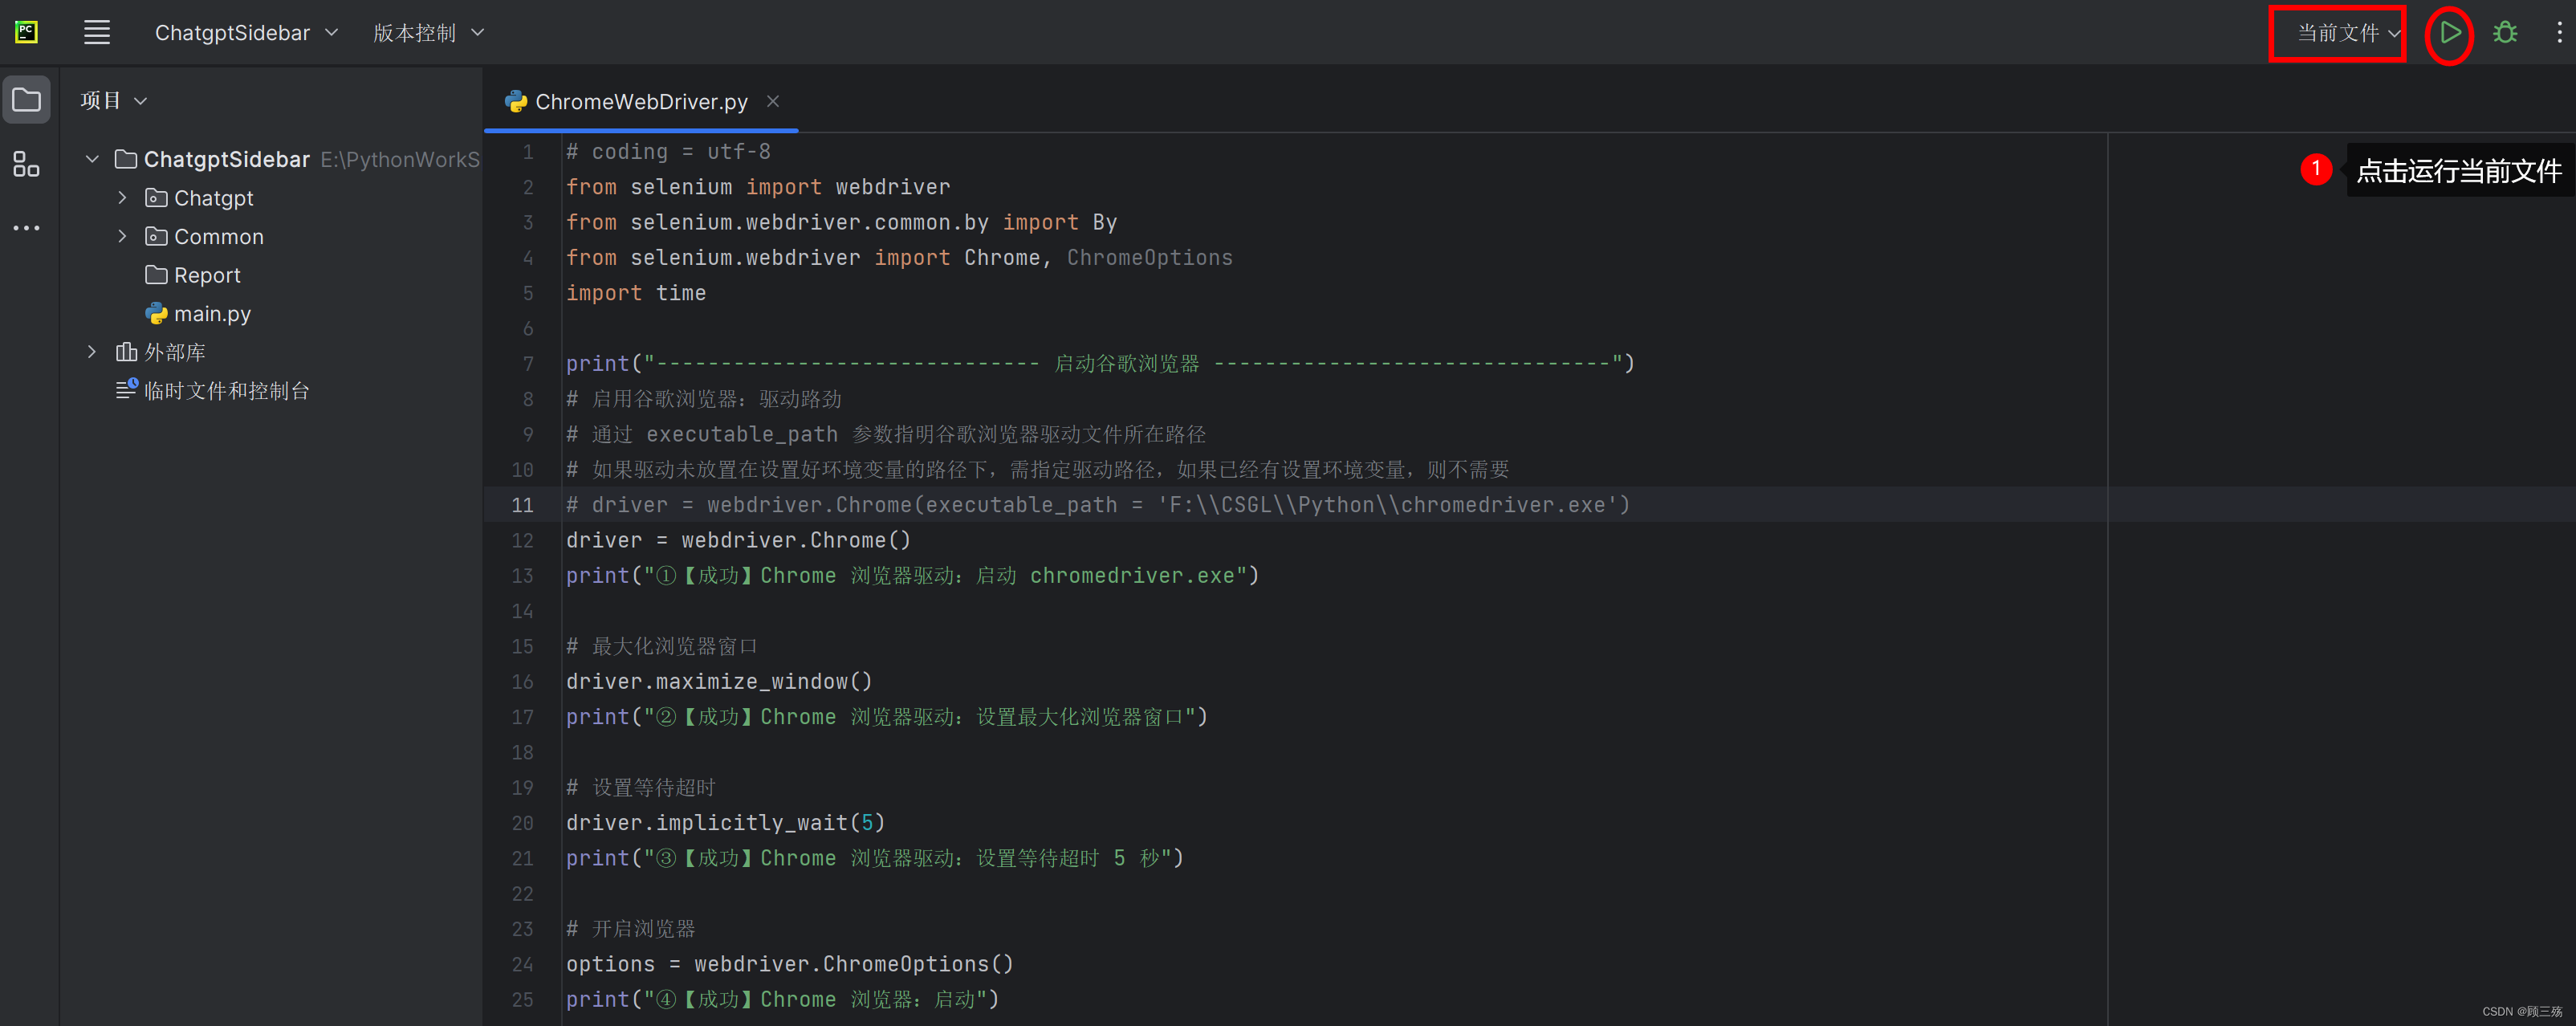The width and height of the screenshot is (2576, 1026).
Task: Open the hamburger main menu
Action: 97,33
